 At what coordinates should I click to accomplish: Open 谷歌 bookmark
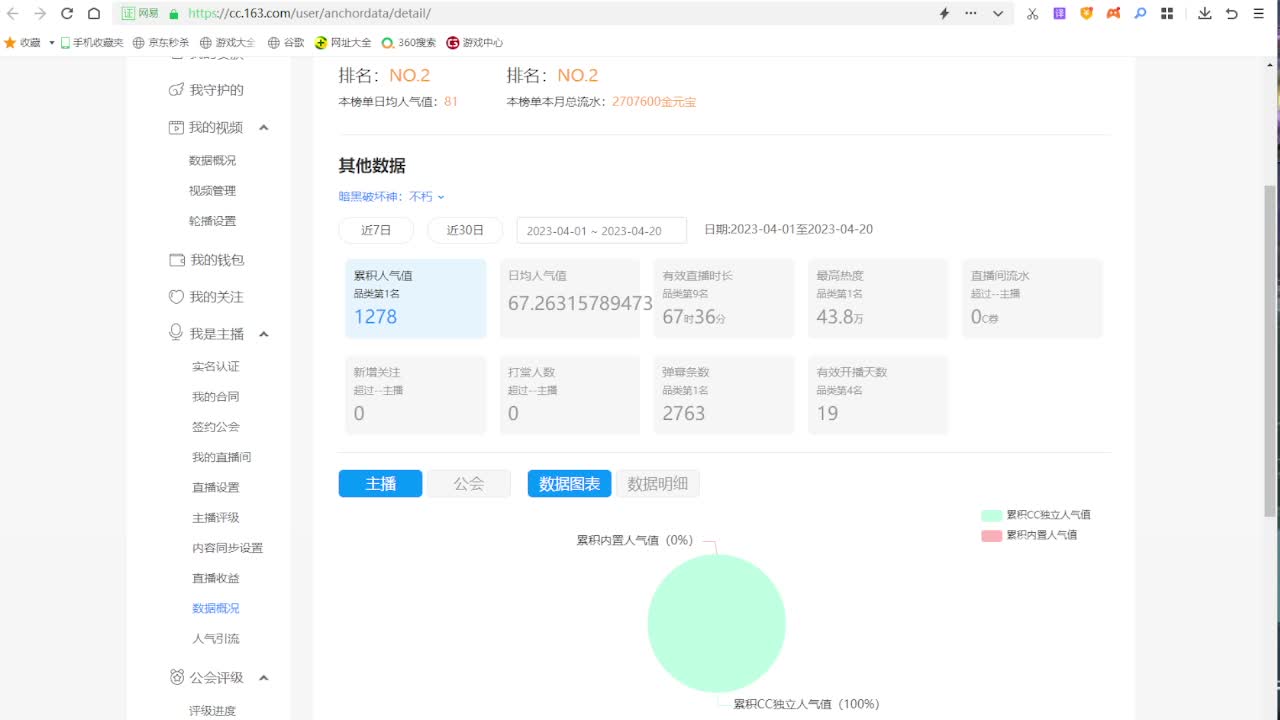286,43
